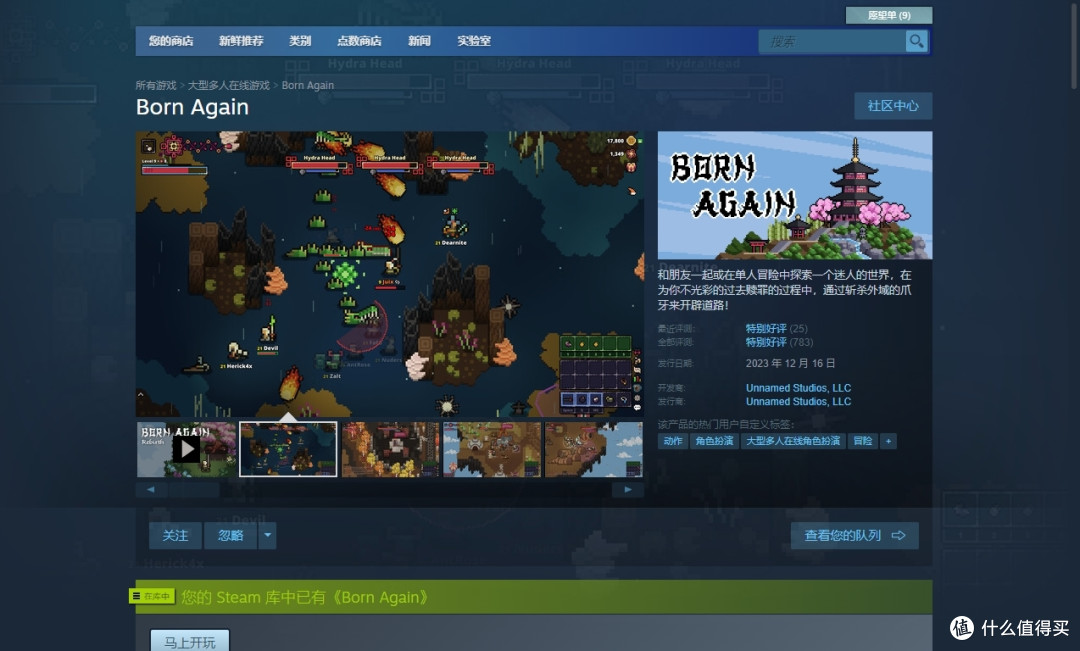1080x651 pixels.
Task: Select the fifth screenshot thumbnail with clouds
Action: pyautogui.click(x=594, y=449)
